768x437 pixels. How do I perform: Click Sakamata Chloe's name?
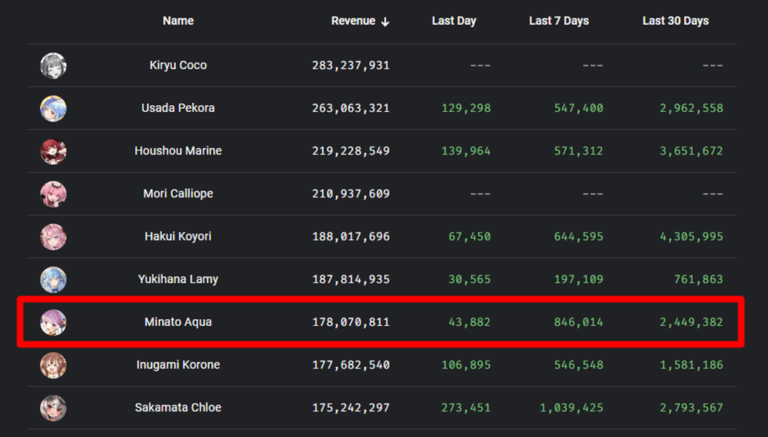coord(178,408)
